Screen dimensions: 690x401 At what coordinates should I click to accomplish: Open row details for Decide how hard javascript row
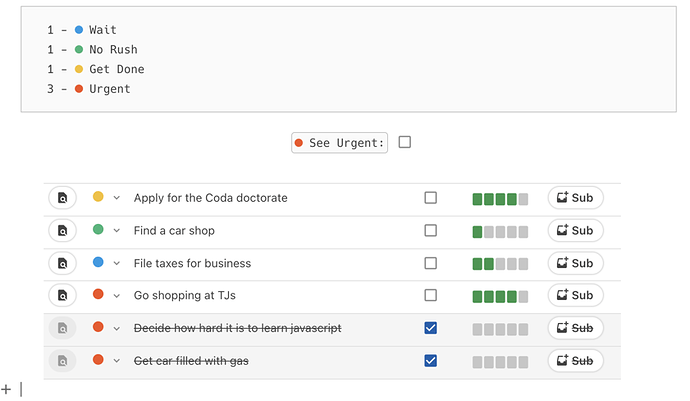62,329
